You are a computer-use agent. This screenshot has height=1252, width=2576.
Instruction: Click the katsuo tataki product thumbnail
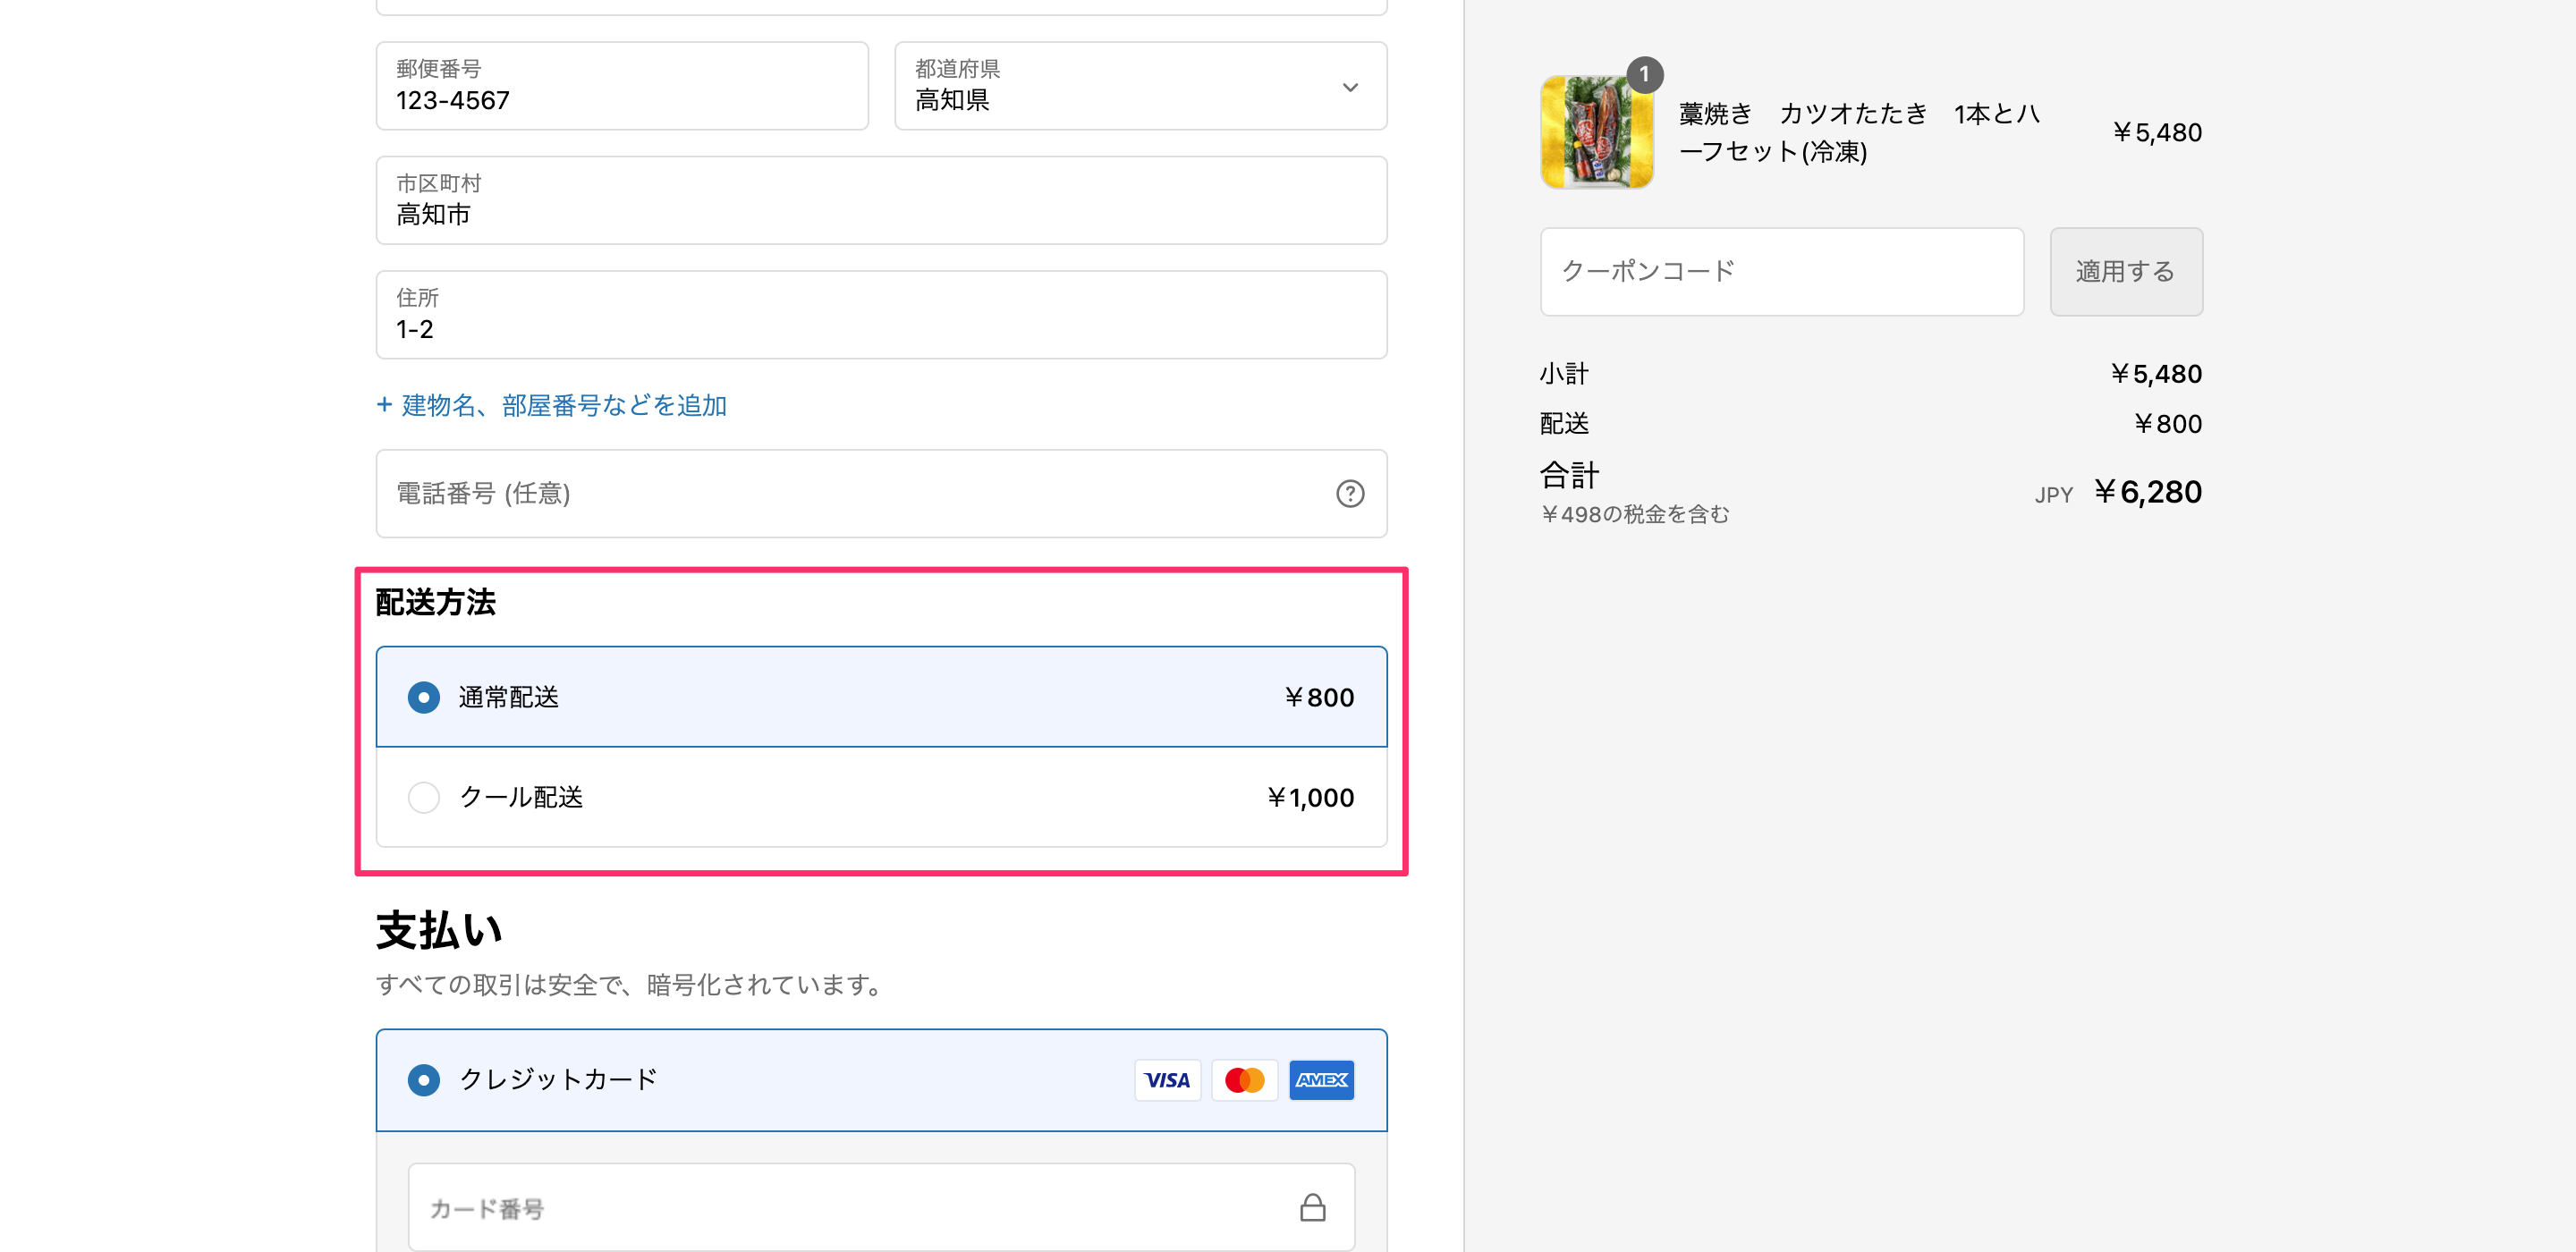point(1596,133)
